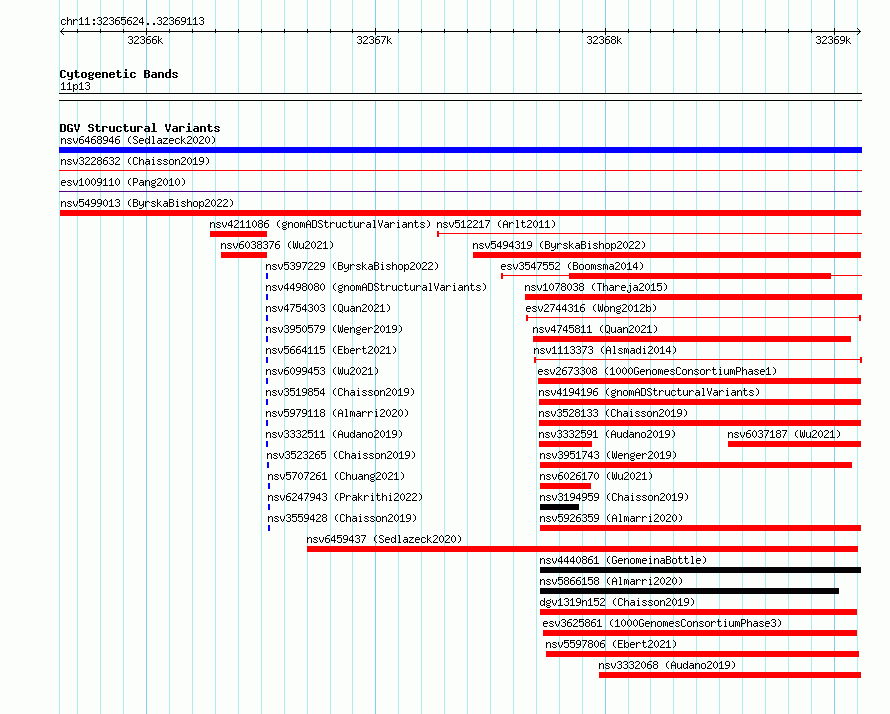Open the nsv4211086 gnomADStructuralVariants entry

pyautogui.click(x=320, y=224)
